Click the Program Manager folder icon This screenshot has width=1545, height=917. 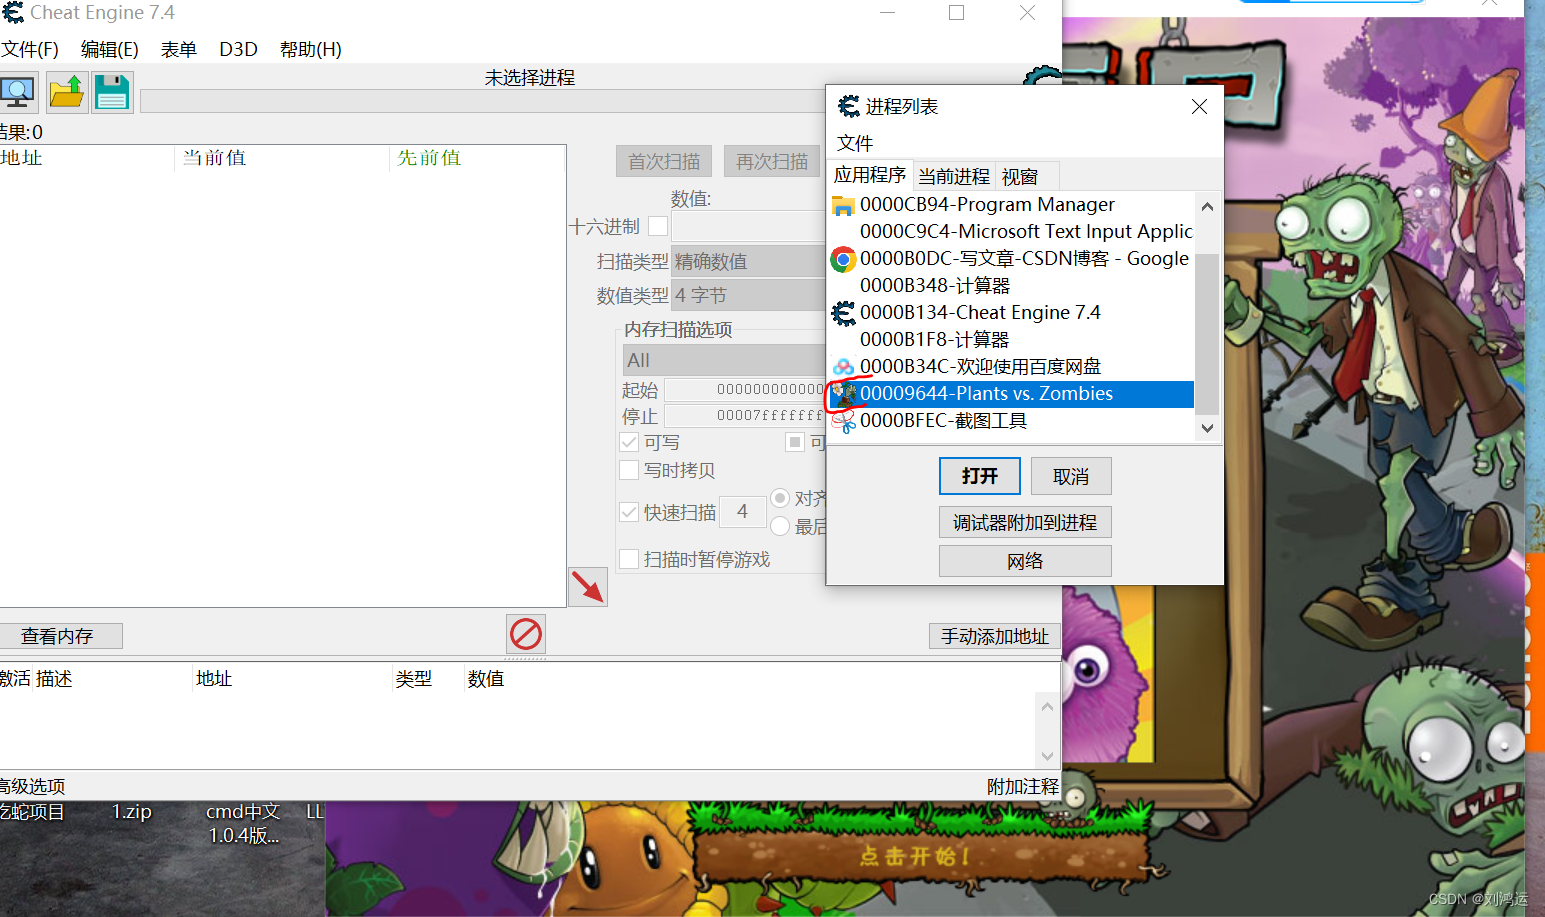tap(843, 205)
